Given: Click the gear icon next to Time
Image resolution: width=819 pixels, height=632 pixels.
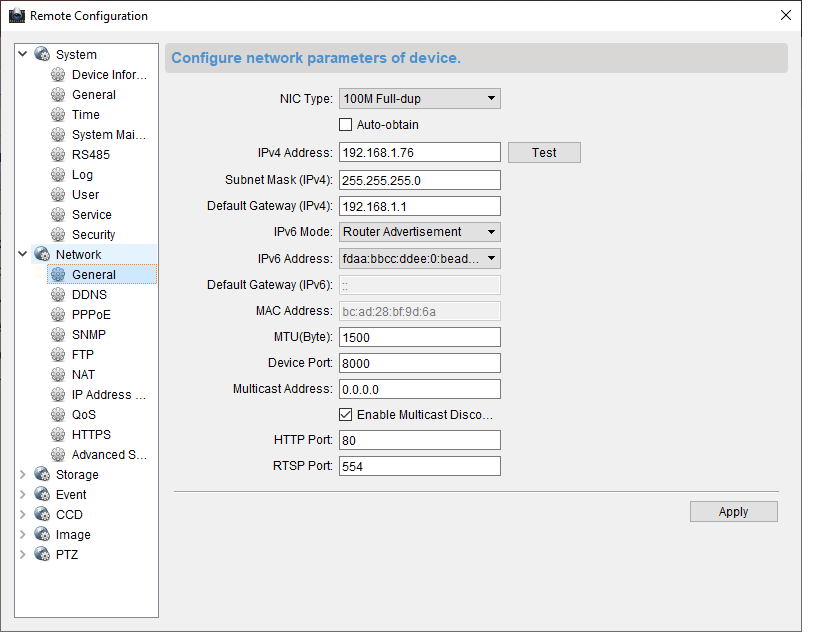Looking at the screenshot, I should pyautogui.click(x=58, y=115).
